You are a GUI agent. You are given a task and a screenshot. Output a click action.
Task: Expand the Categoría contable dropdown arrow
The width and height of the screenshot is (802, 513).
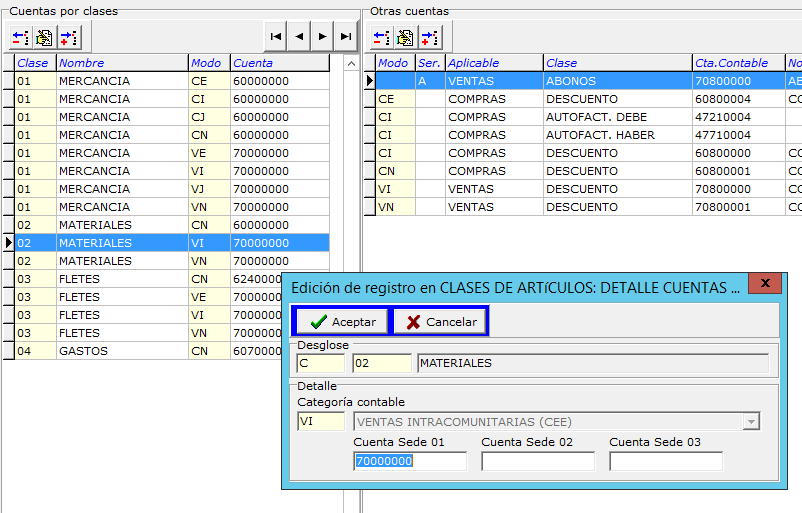tap(750, 422)
